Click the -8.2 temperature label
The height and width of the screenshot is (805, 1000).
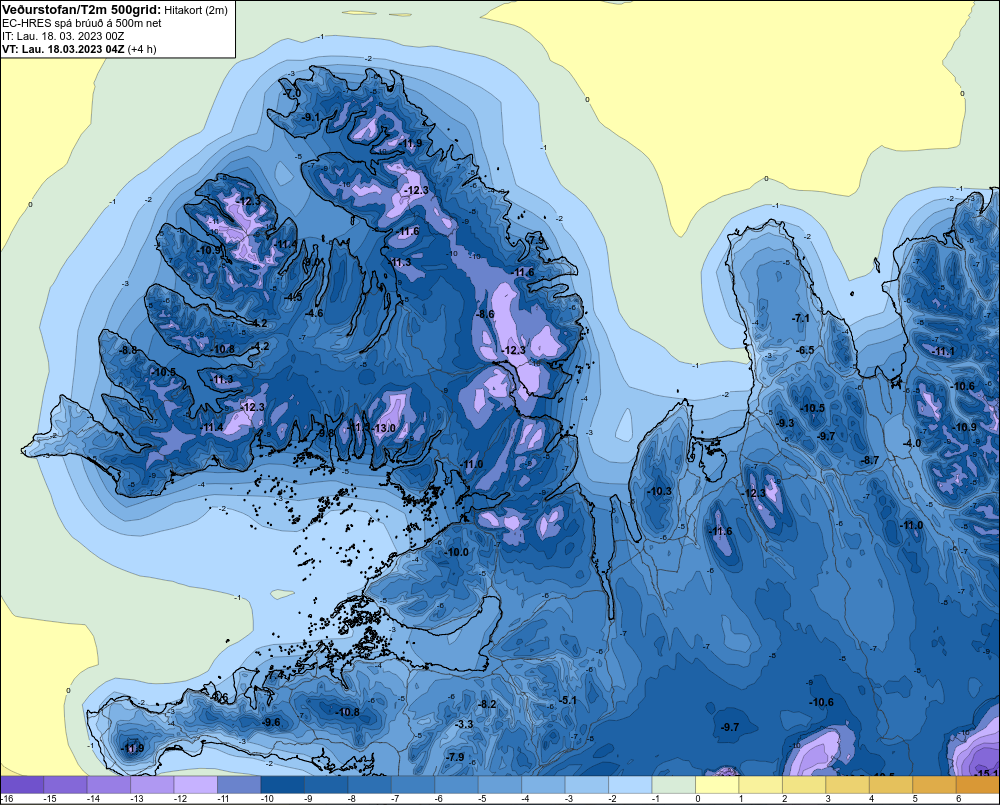487,704
